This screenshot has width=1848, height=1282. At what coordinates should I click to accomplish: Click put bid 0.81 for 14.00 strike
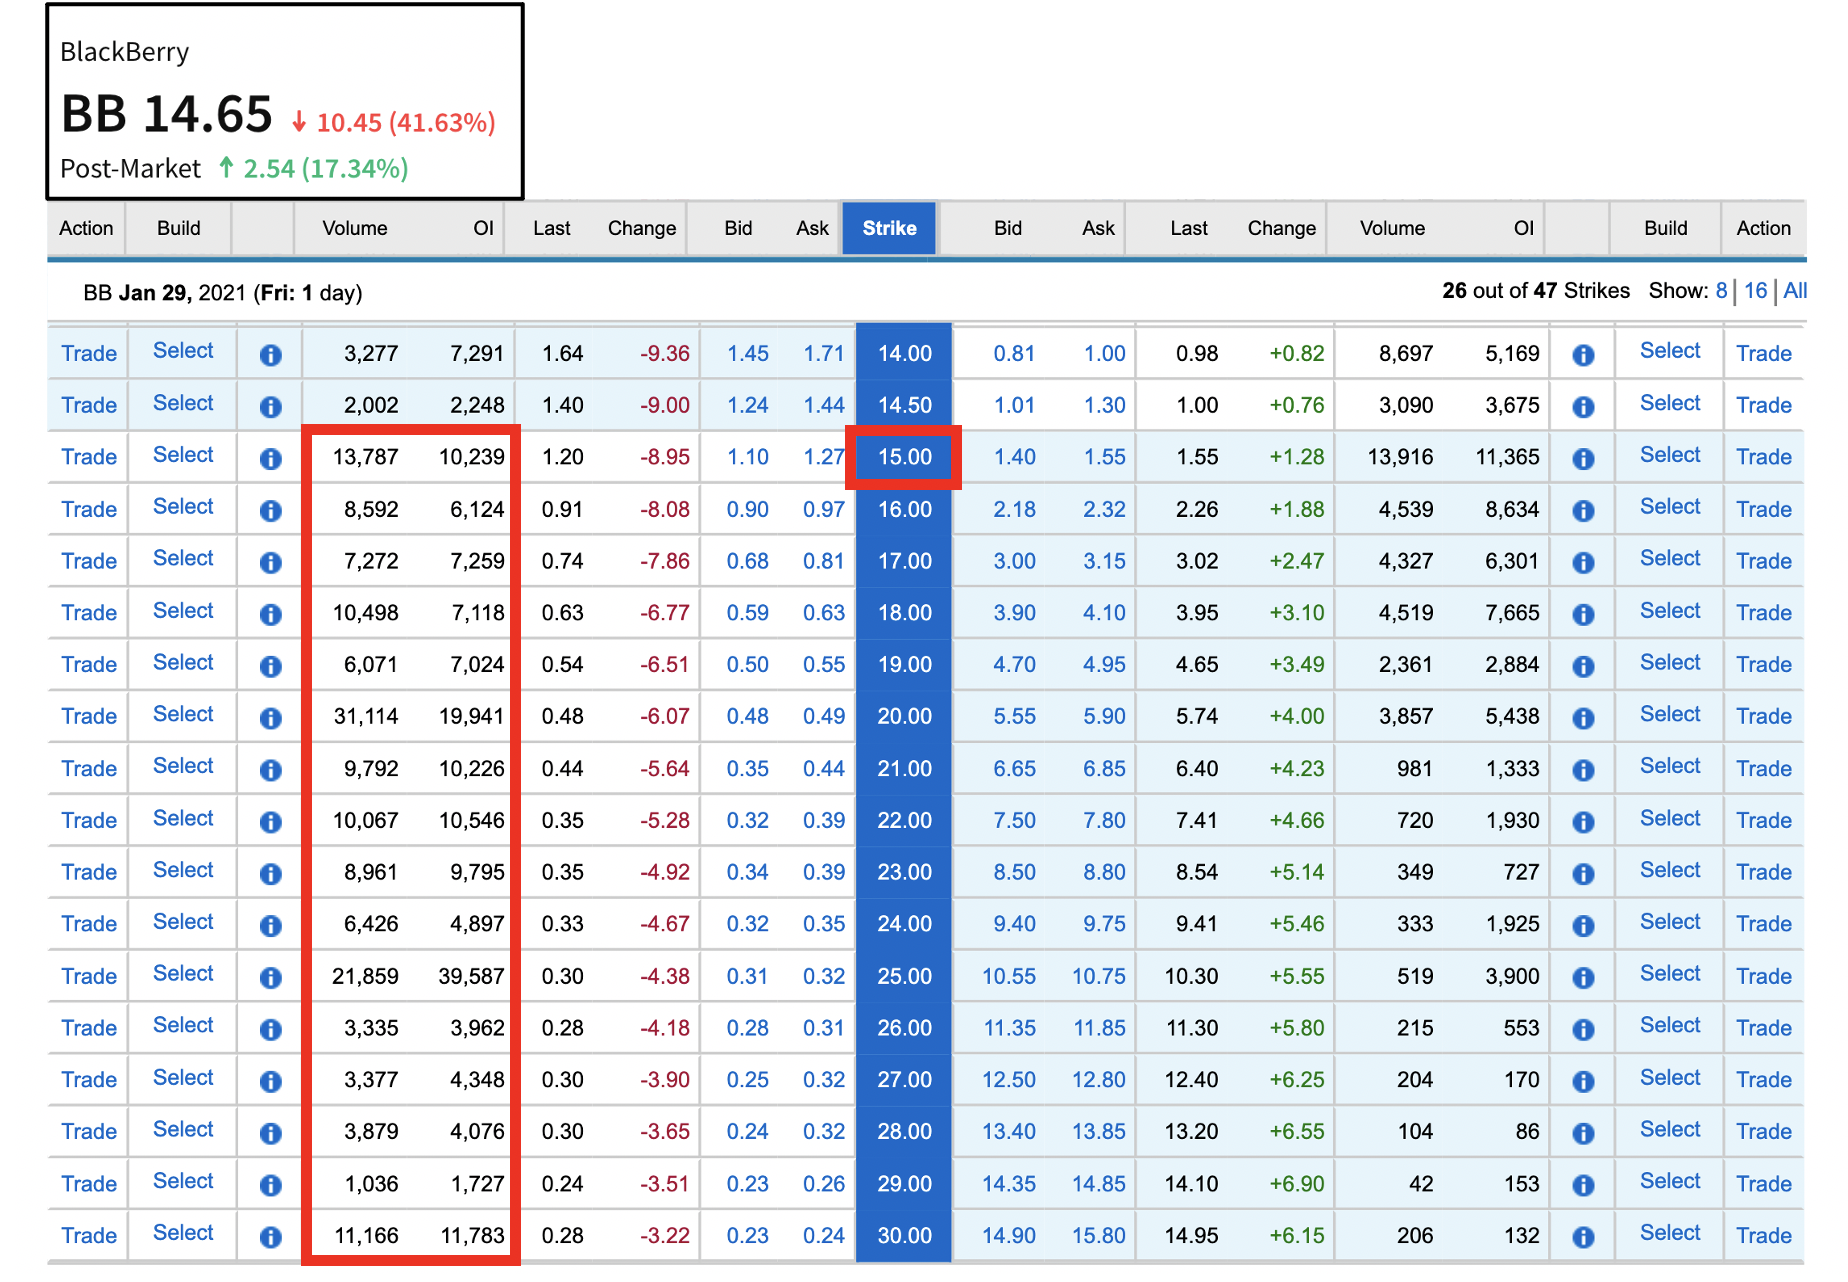pos(1014,353)
